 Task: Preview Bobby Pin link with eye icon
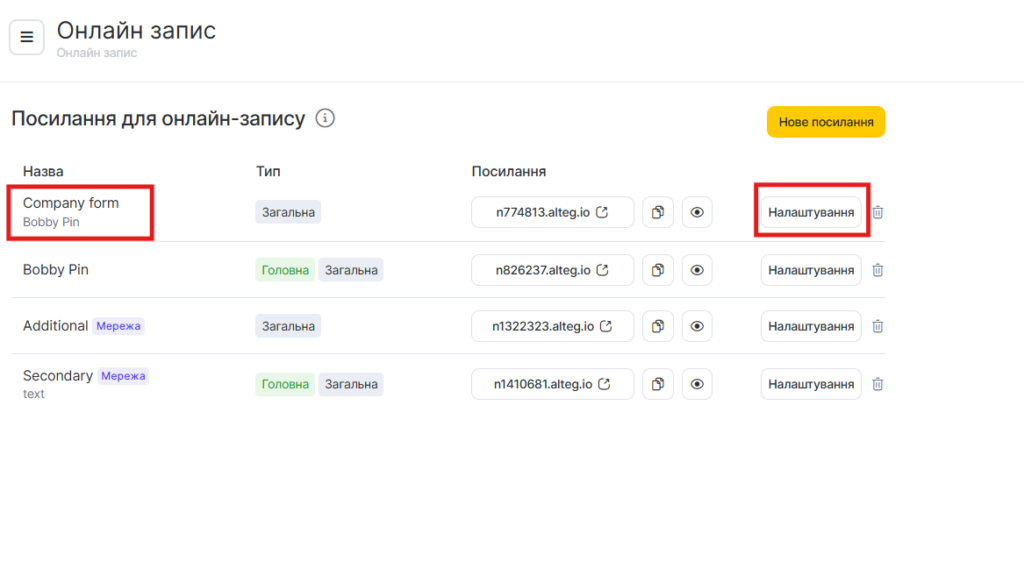point(697,270)
